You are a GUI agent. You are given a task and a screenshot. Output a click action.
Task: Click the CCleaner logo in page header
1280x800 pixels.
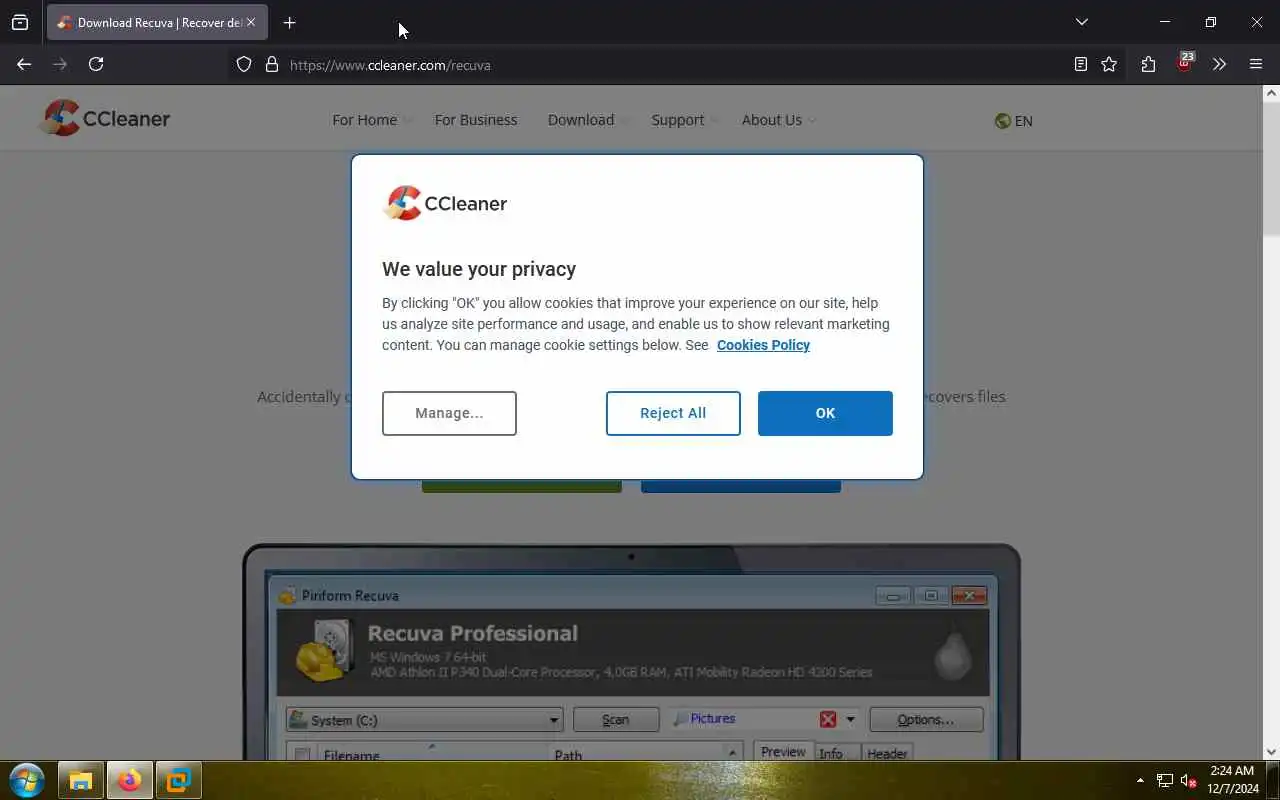click(106, 118)
